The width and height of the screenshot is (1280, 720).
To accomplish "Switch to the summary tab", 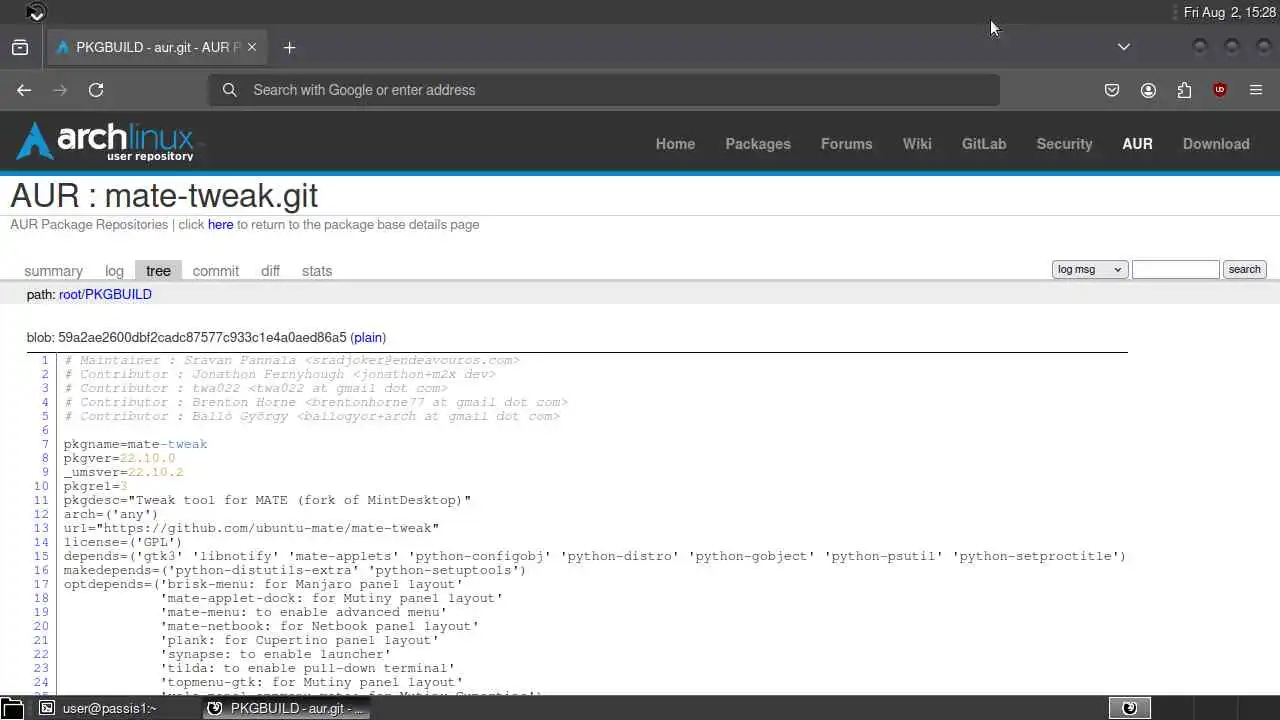I will click(53, 271).
